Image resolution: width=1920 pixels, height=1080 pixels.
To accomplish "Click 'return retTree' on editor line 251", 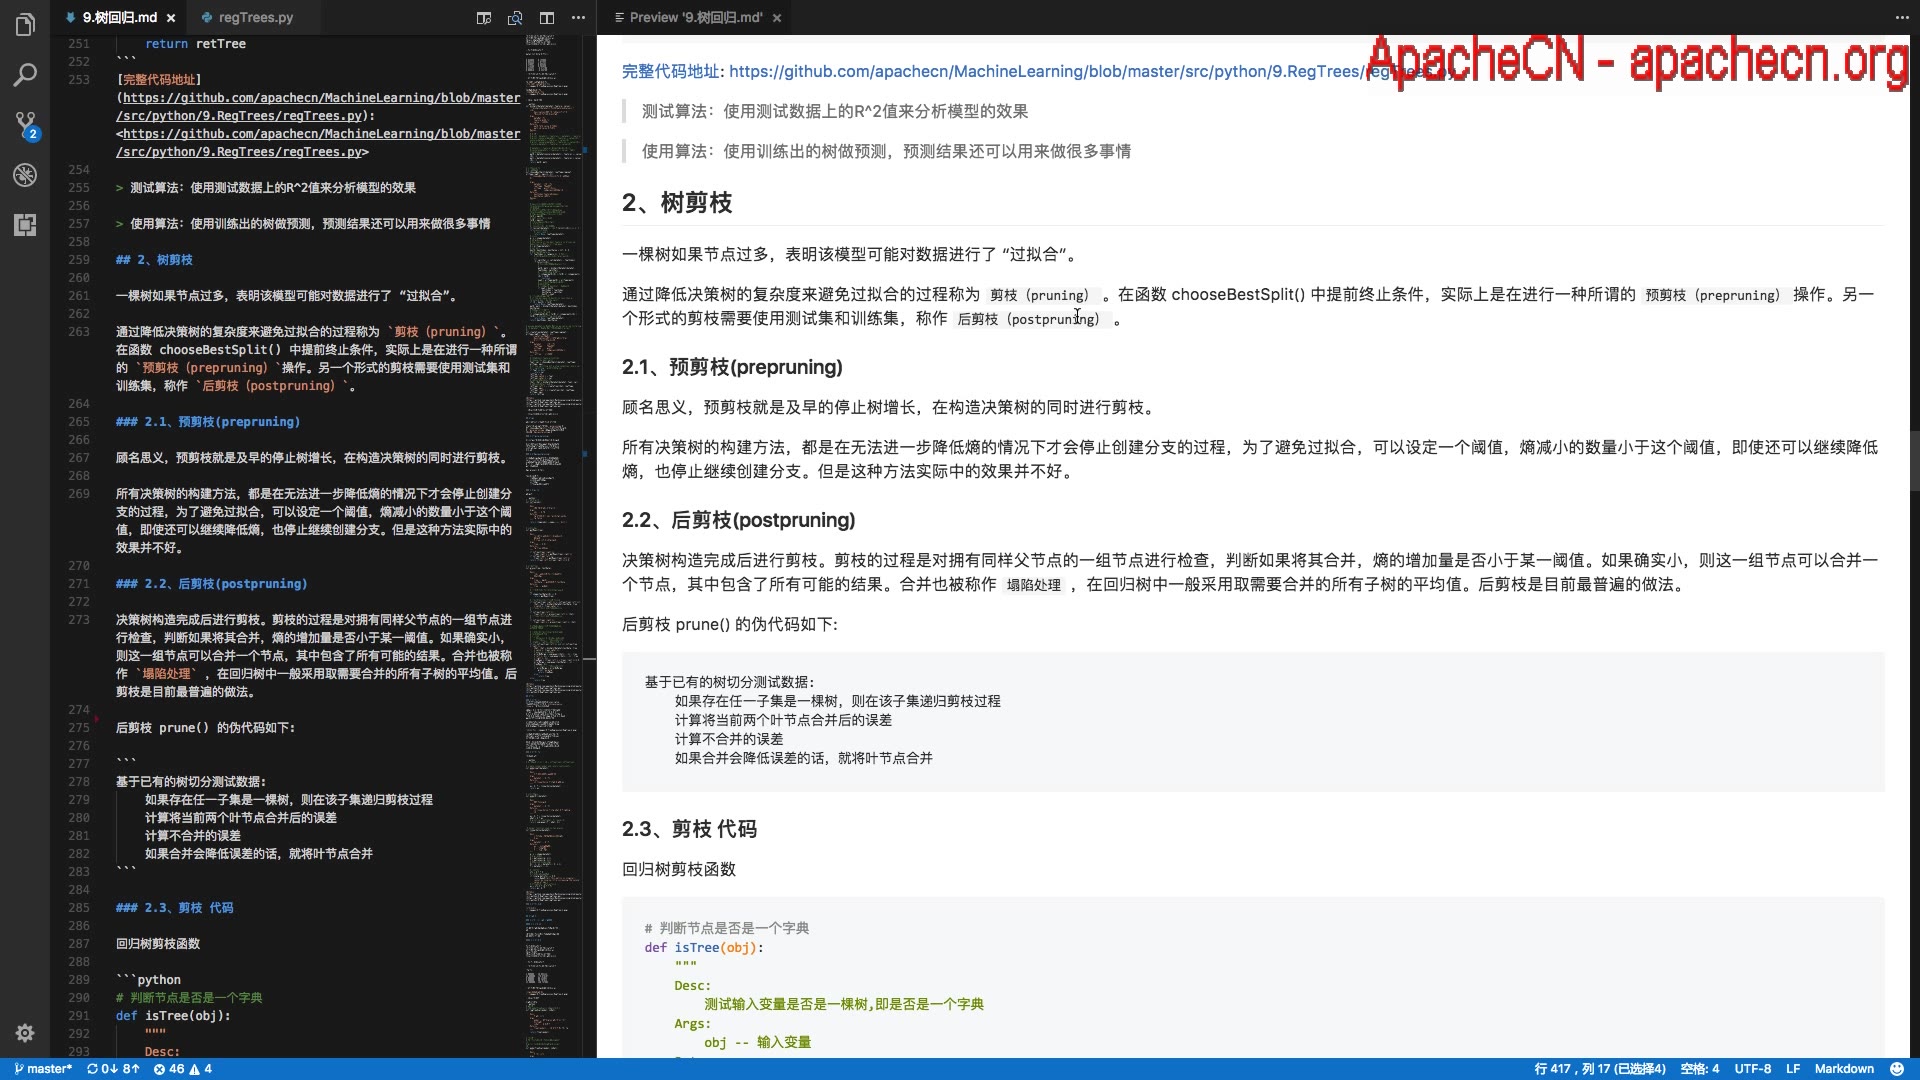I will [x=195, y=44].
